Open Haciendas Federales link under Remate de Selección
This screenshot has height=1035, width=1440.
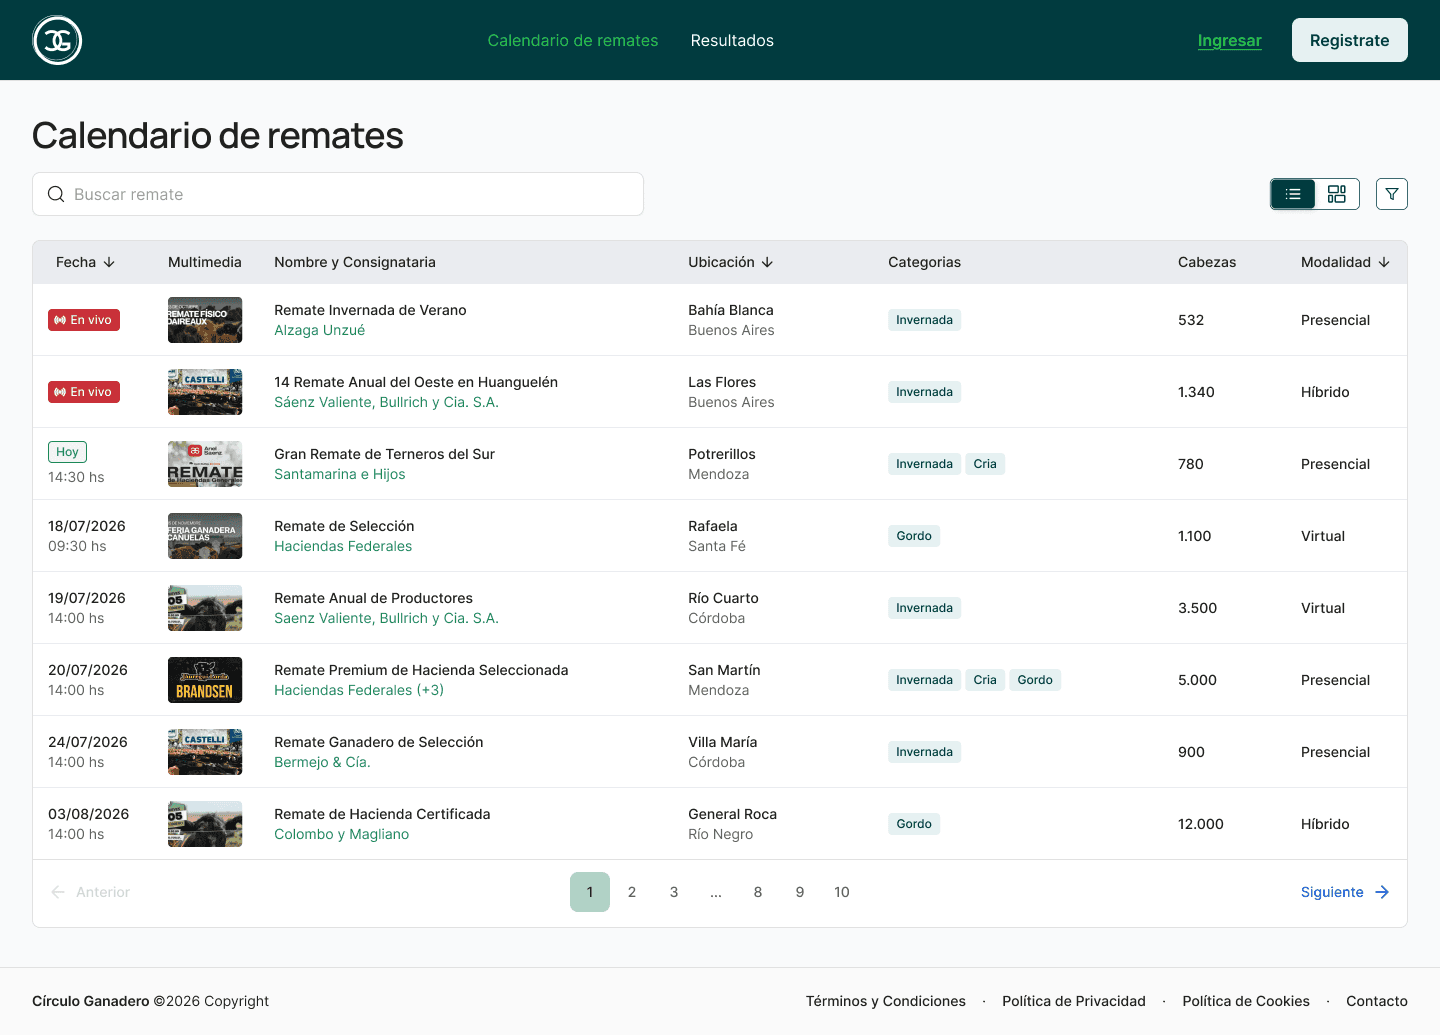[x=343, y=546]
